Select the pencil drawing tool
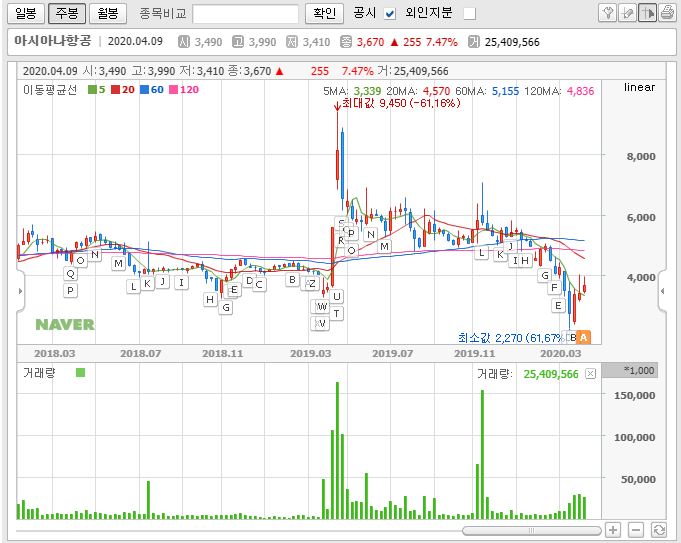The image size is (681, 543). tap(628, 13)
